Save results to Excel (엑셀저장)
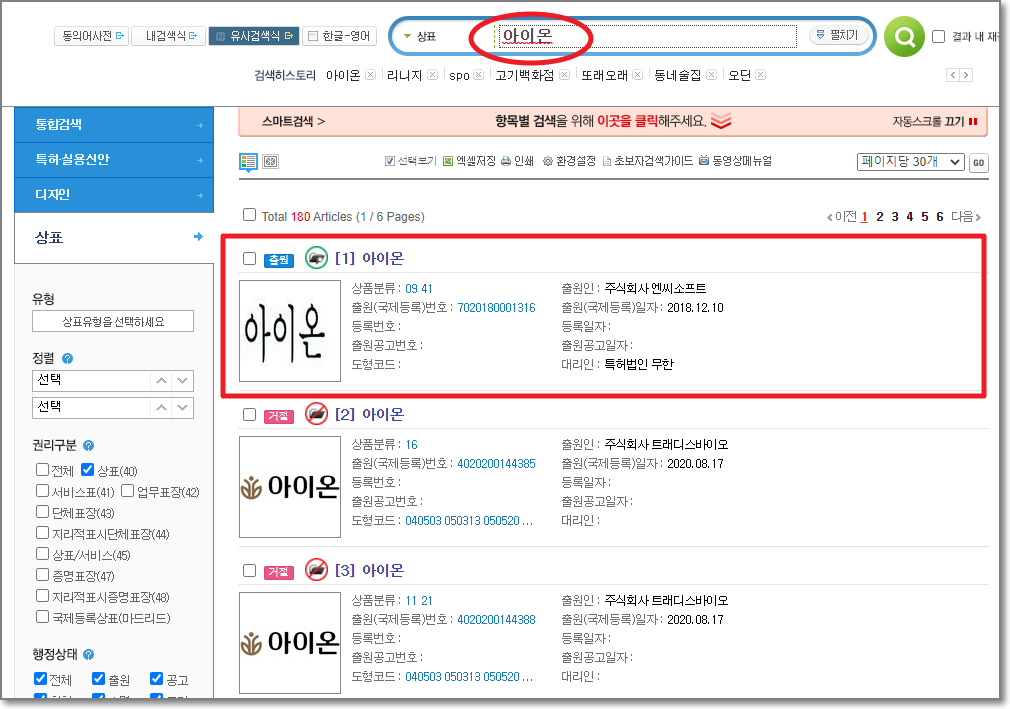Screen dimensions: 1010x709 click(x=470, y=161)
